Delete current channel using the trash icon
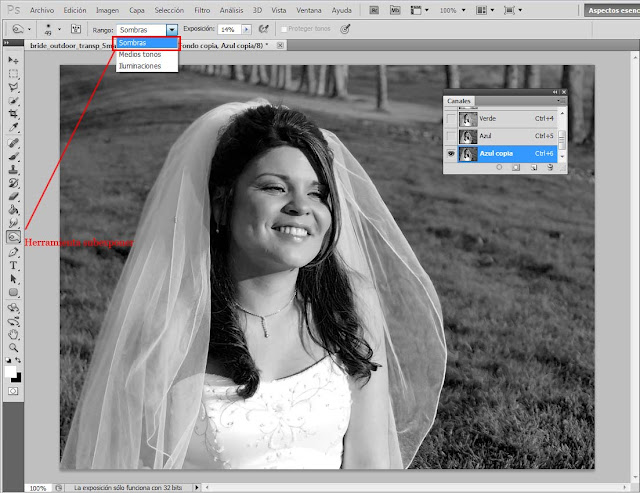640x493 pixels. (550, 167)
